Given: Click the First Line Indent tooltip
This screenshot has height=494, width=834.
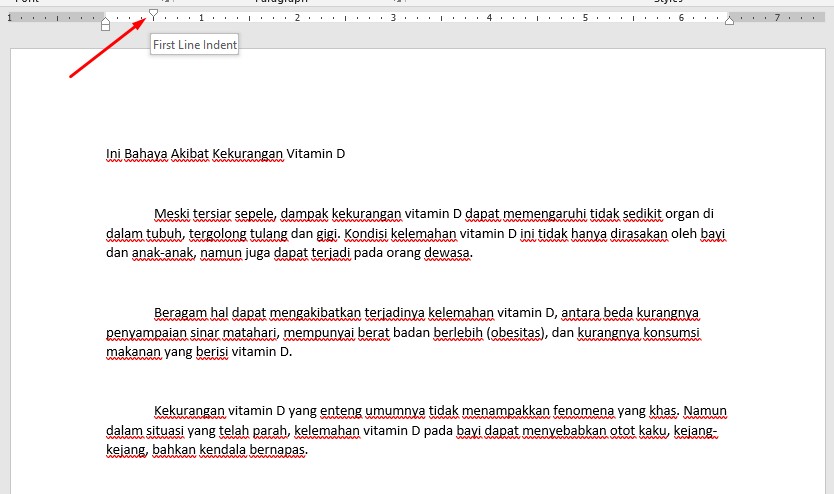Looking at the screenshot, I should 194,45.
